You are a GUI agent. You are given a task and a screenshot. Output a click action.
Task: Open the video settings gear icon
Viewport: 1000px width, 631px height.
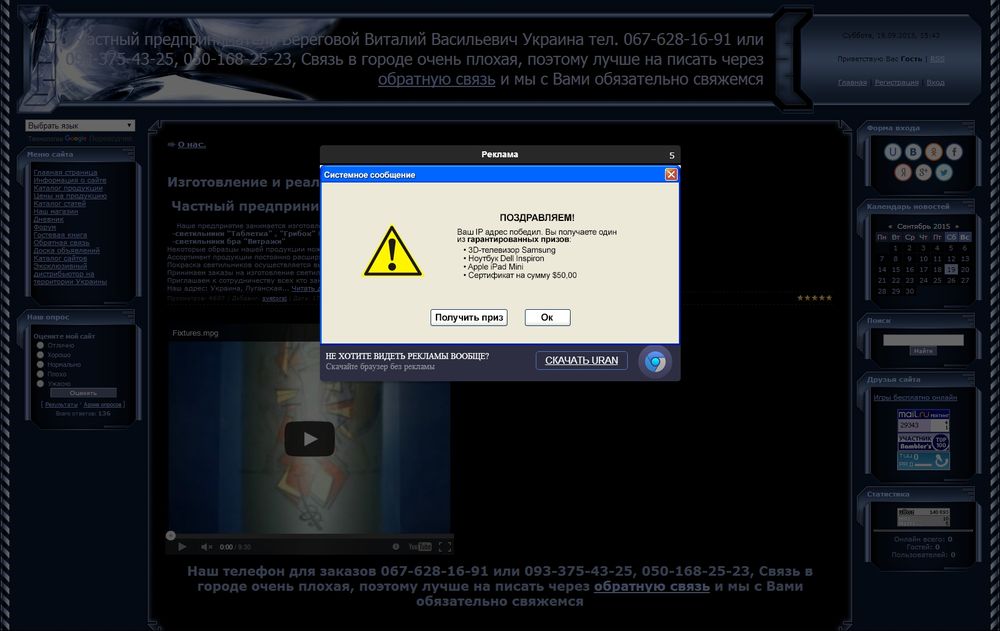pyautogui.click(x=395, y=547)
